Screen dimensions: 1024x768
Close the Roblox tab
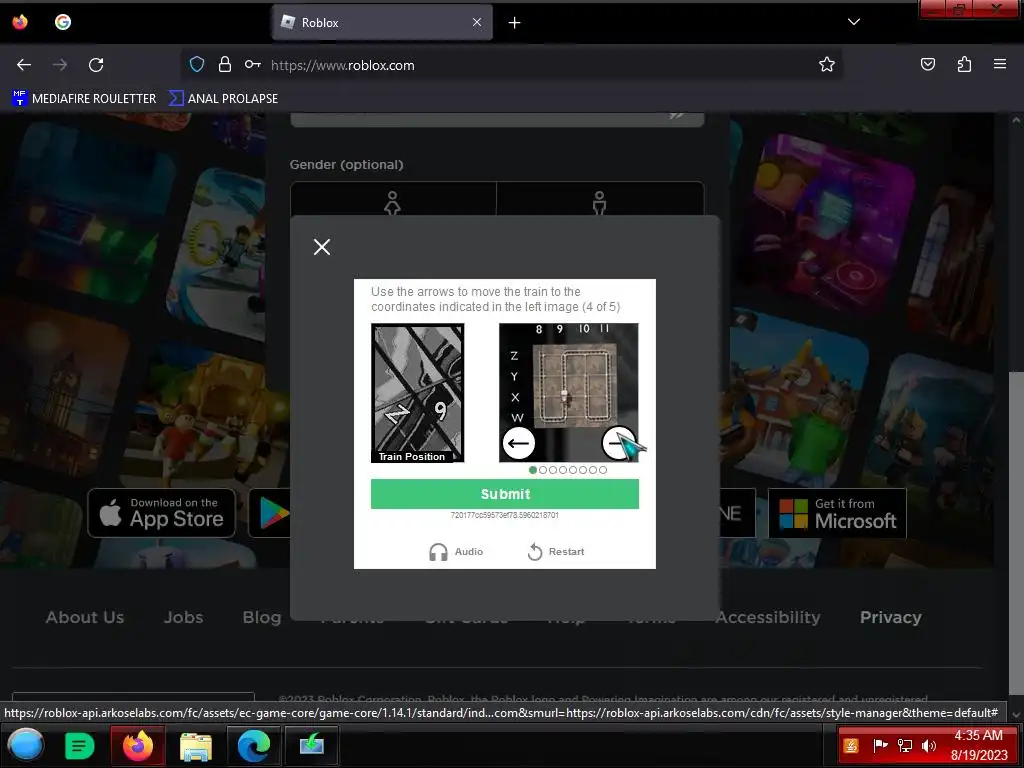477,22
